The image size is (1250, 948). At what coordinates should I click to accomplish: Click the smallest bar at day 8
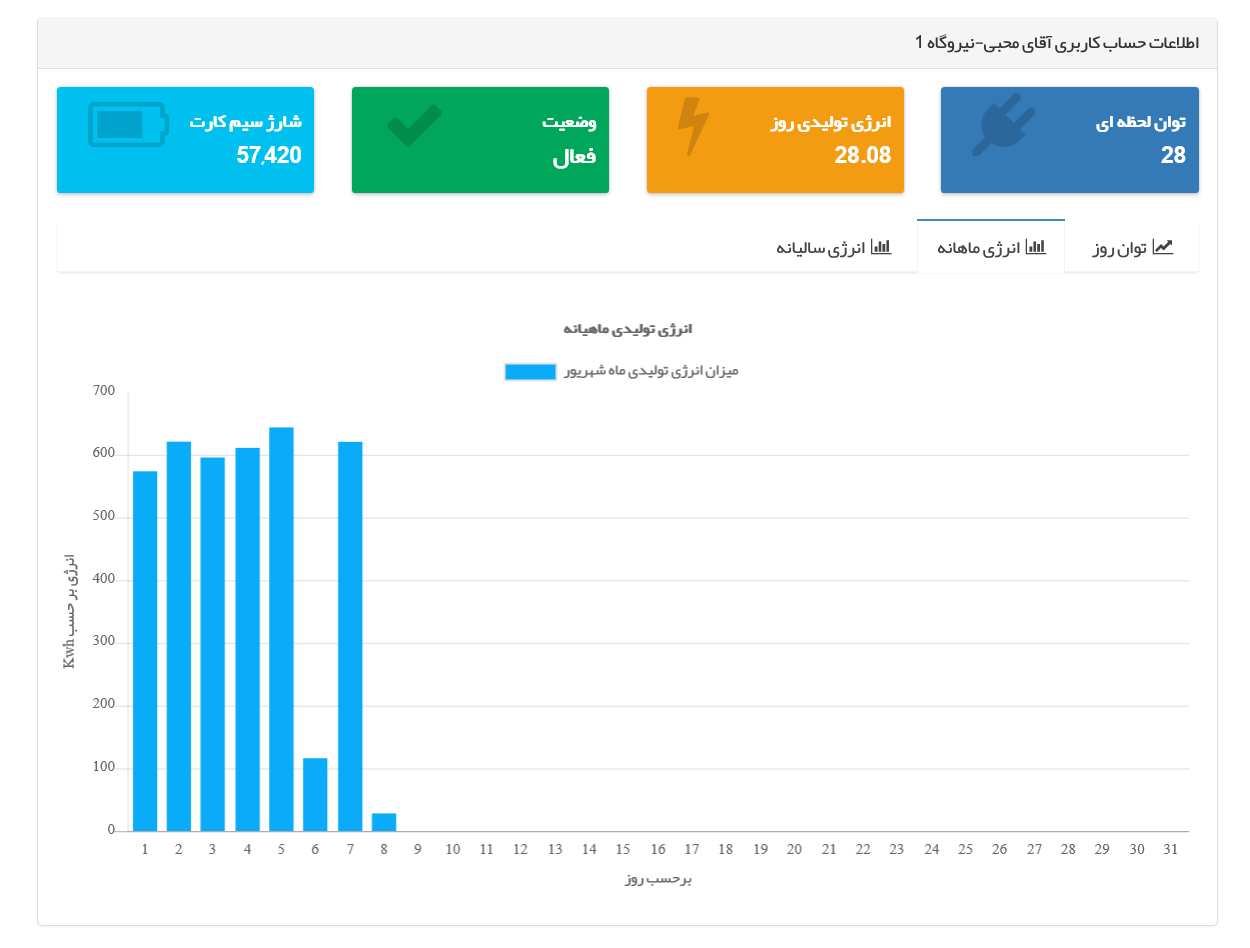[384, 822]
